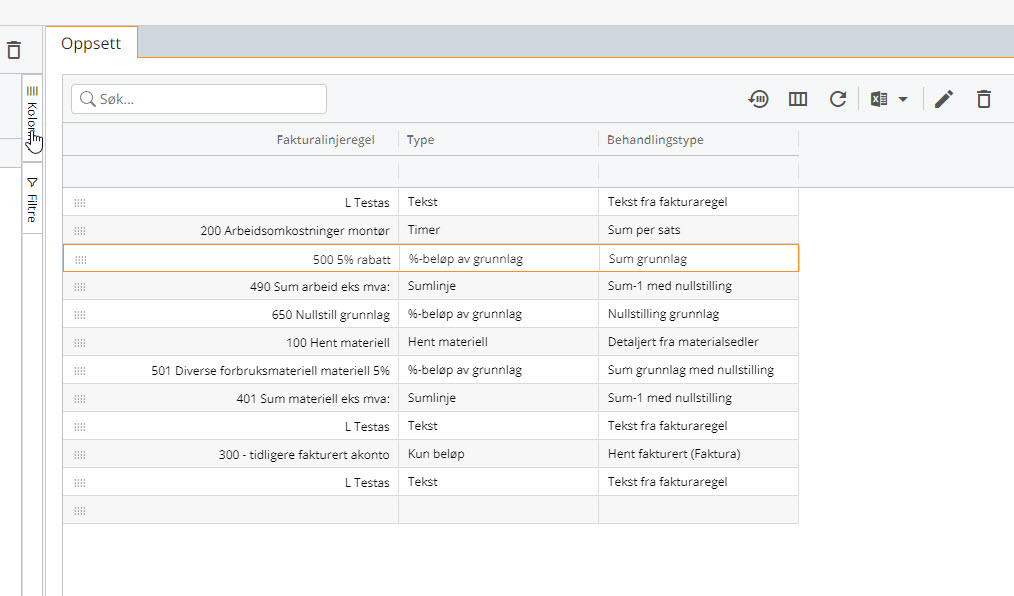Sort by Fakturalinjeregel column header
This screenshot has height=596, width=1014.
coord(325,140)
